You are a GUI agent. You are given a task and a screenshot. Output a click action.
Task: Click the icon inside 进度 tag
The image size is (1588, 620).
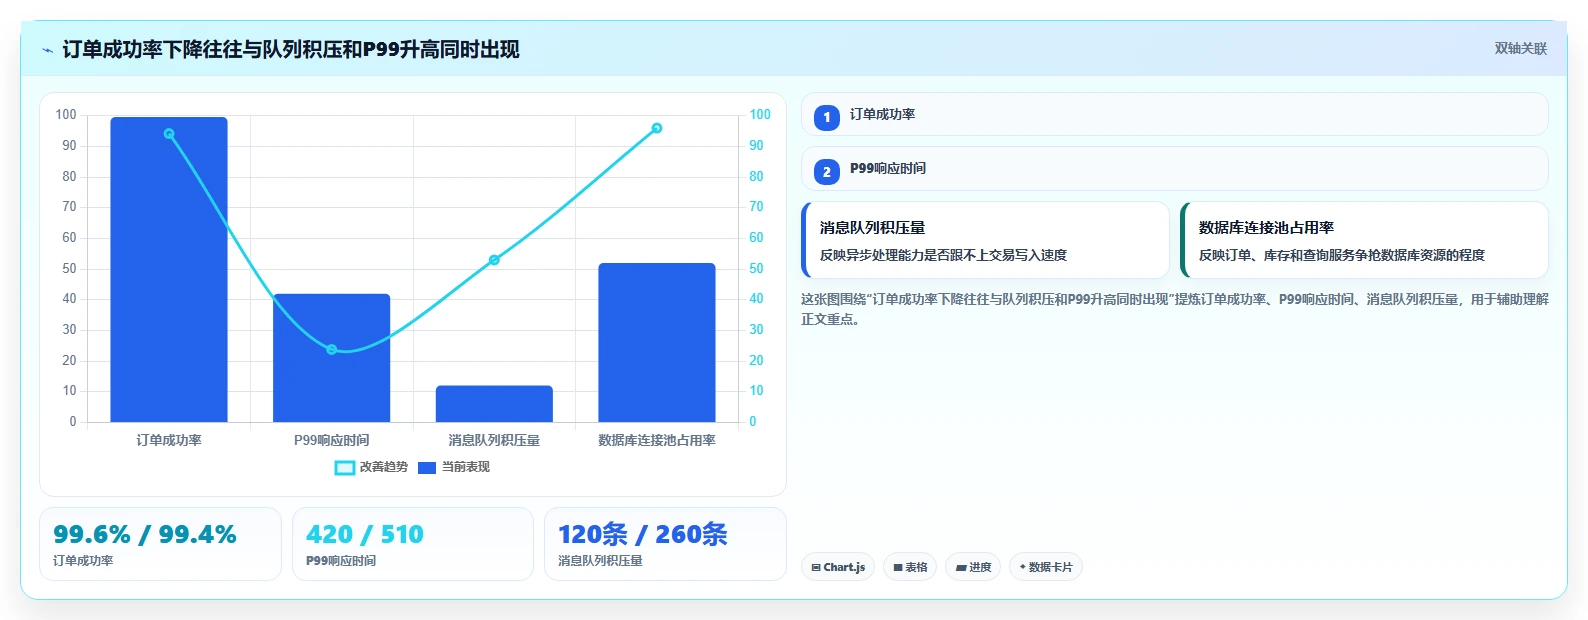(961, 568)
